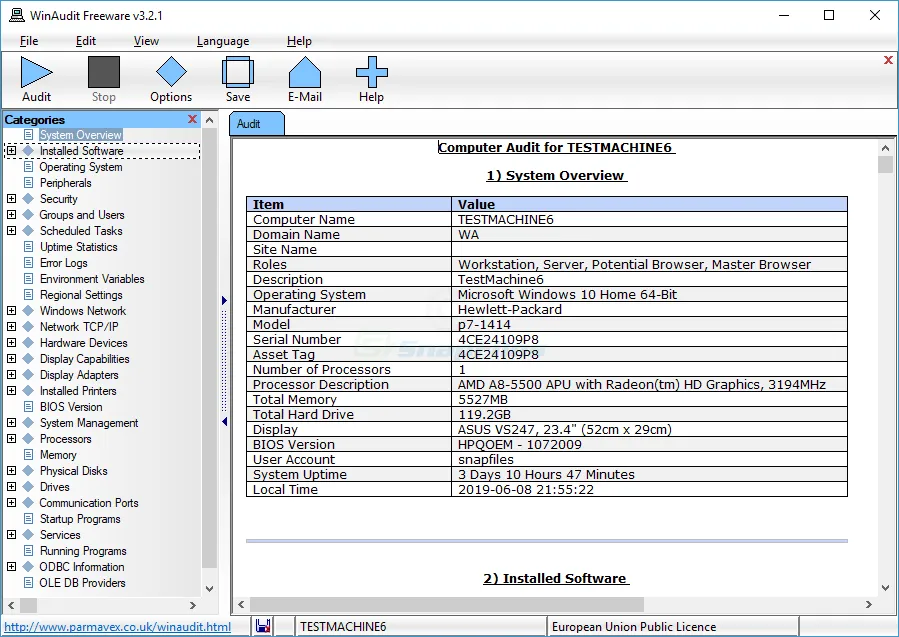899x637 pixels.
Task: Click lower blue splitter arrow pointing left
Action: 224,421
